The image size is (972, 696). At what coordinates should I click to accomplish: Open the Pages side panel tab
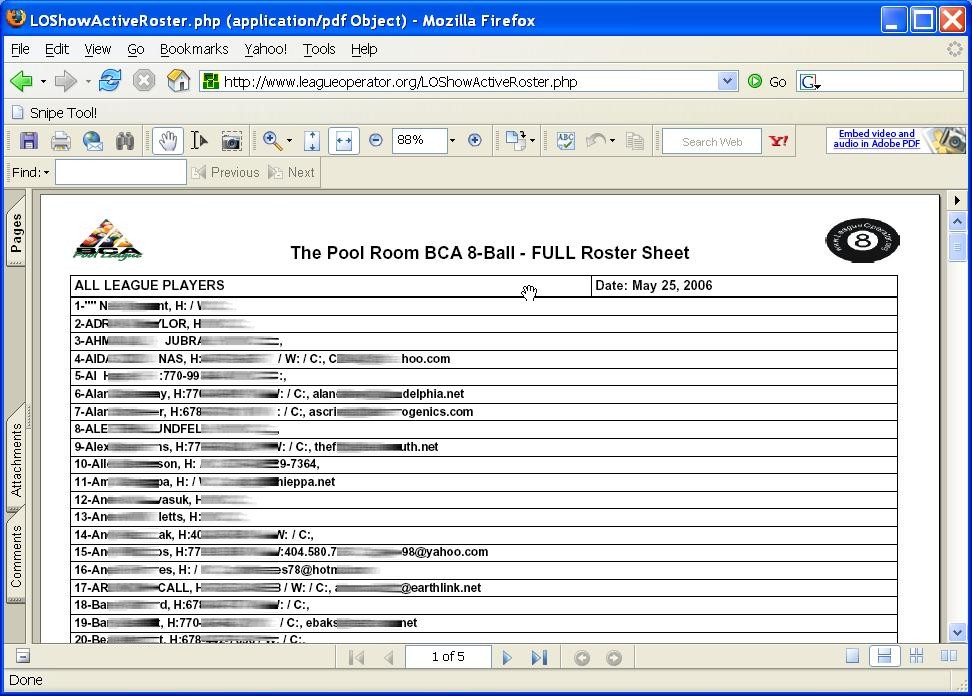click(16, 233)
